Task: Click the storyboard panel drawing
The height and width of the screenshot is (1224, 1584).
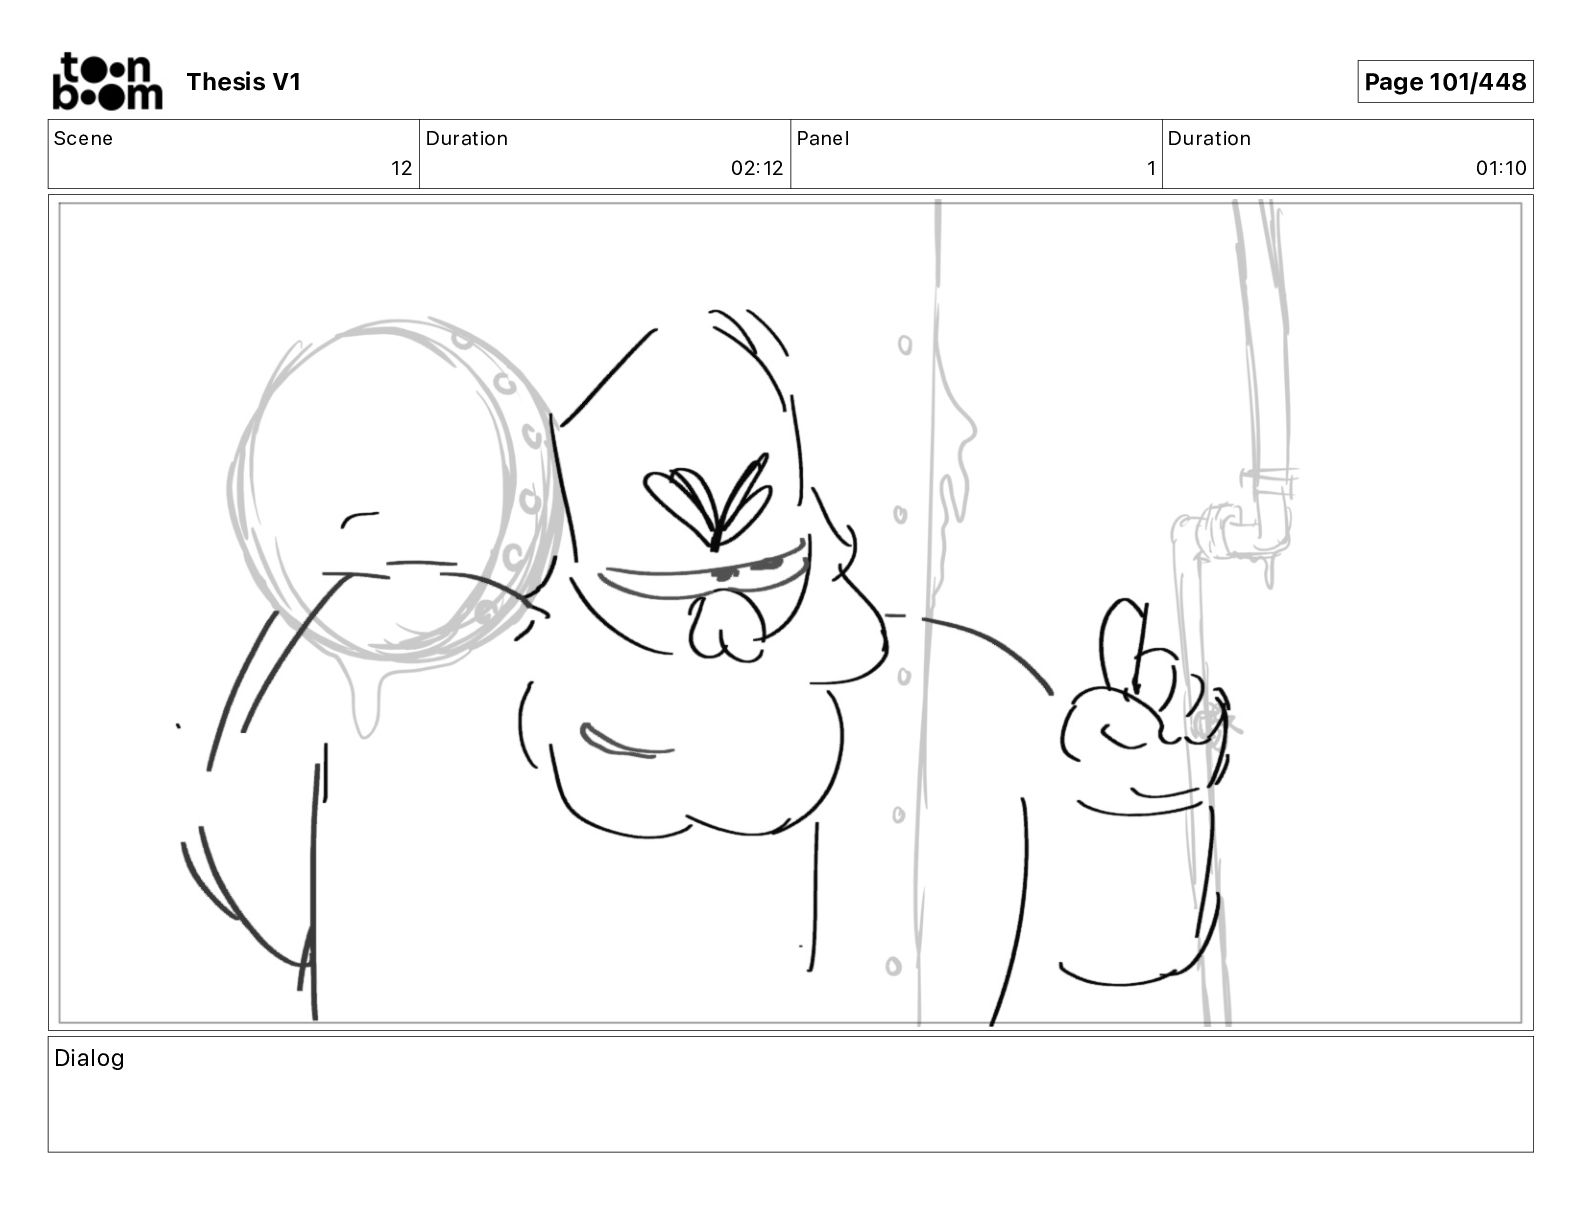Action: 790,613
